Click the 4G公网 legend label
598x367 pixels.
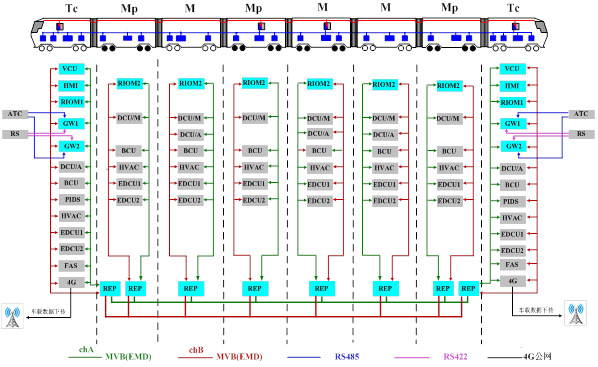(537, 357)
